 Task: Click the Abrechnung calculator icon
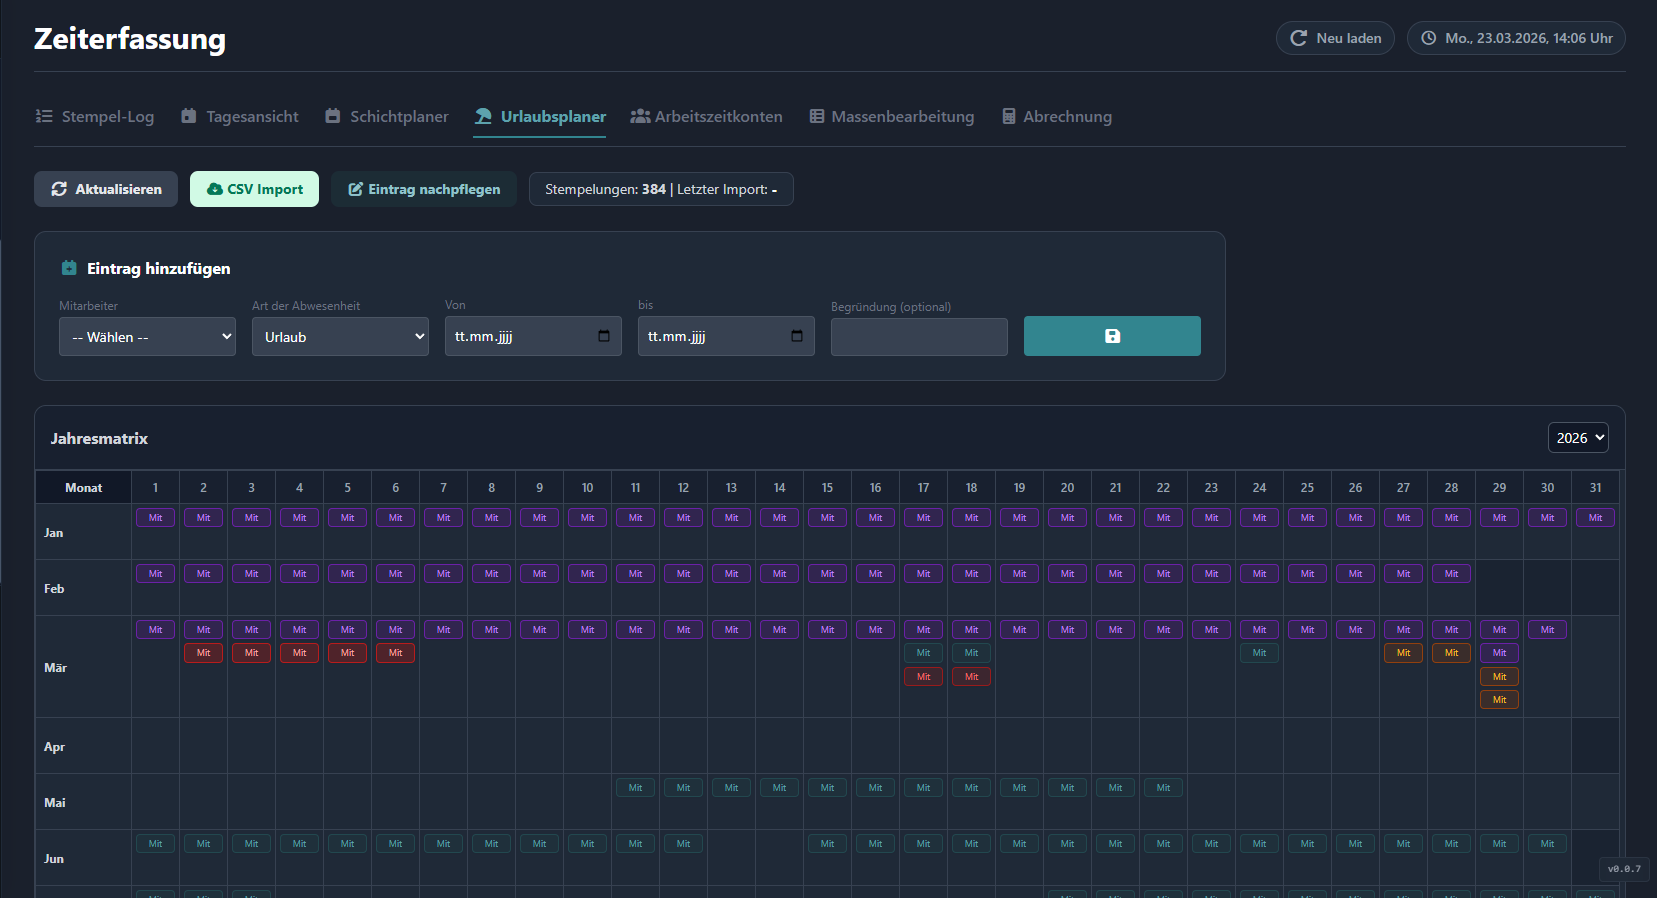tap(1009, 116)
